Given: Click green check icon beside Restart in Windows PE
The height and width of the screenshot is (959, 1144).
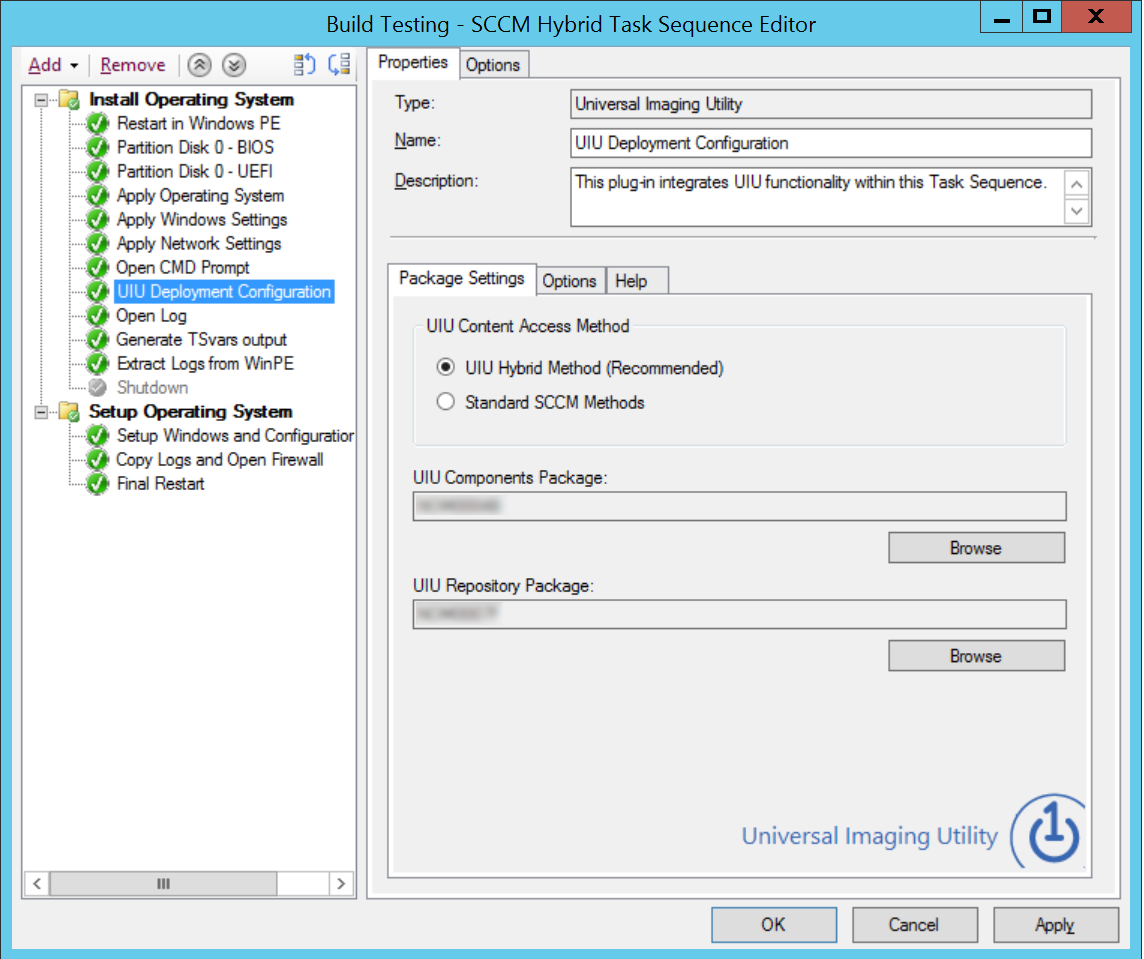Looking at the screenshot, I should pos(98,124).
